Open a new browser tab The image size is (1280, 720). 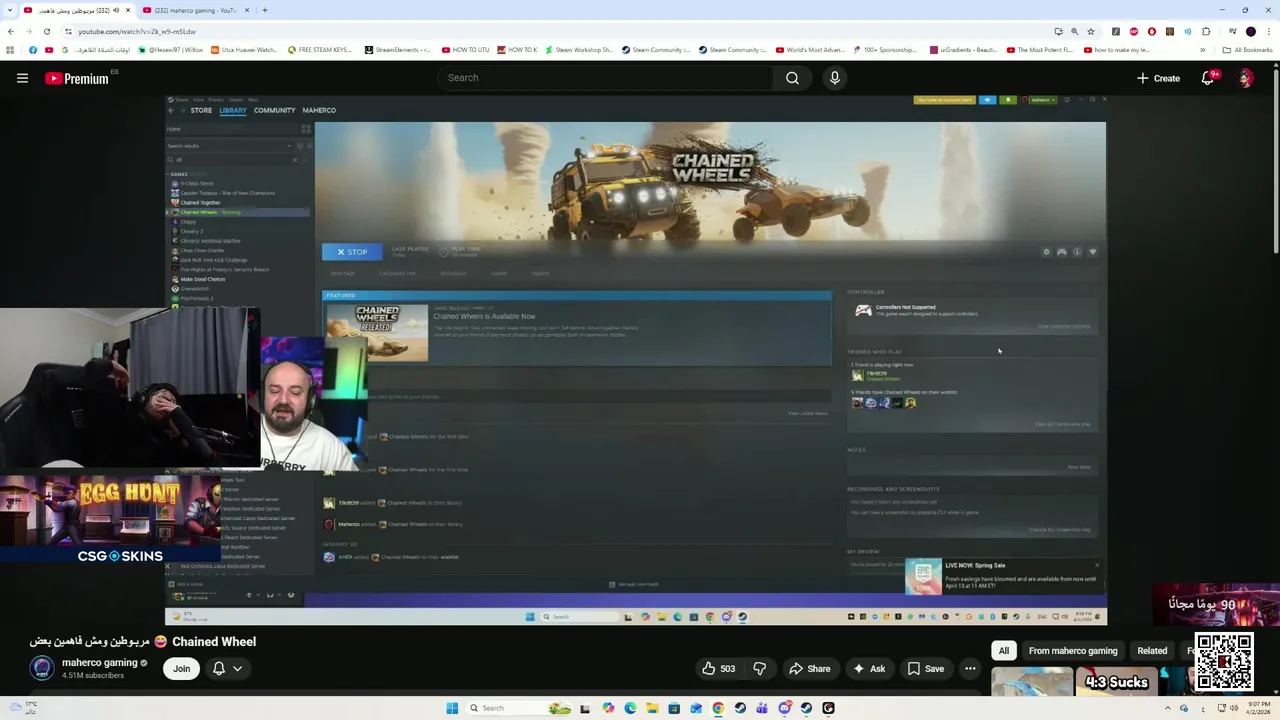coord(264,10)
